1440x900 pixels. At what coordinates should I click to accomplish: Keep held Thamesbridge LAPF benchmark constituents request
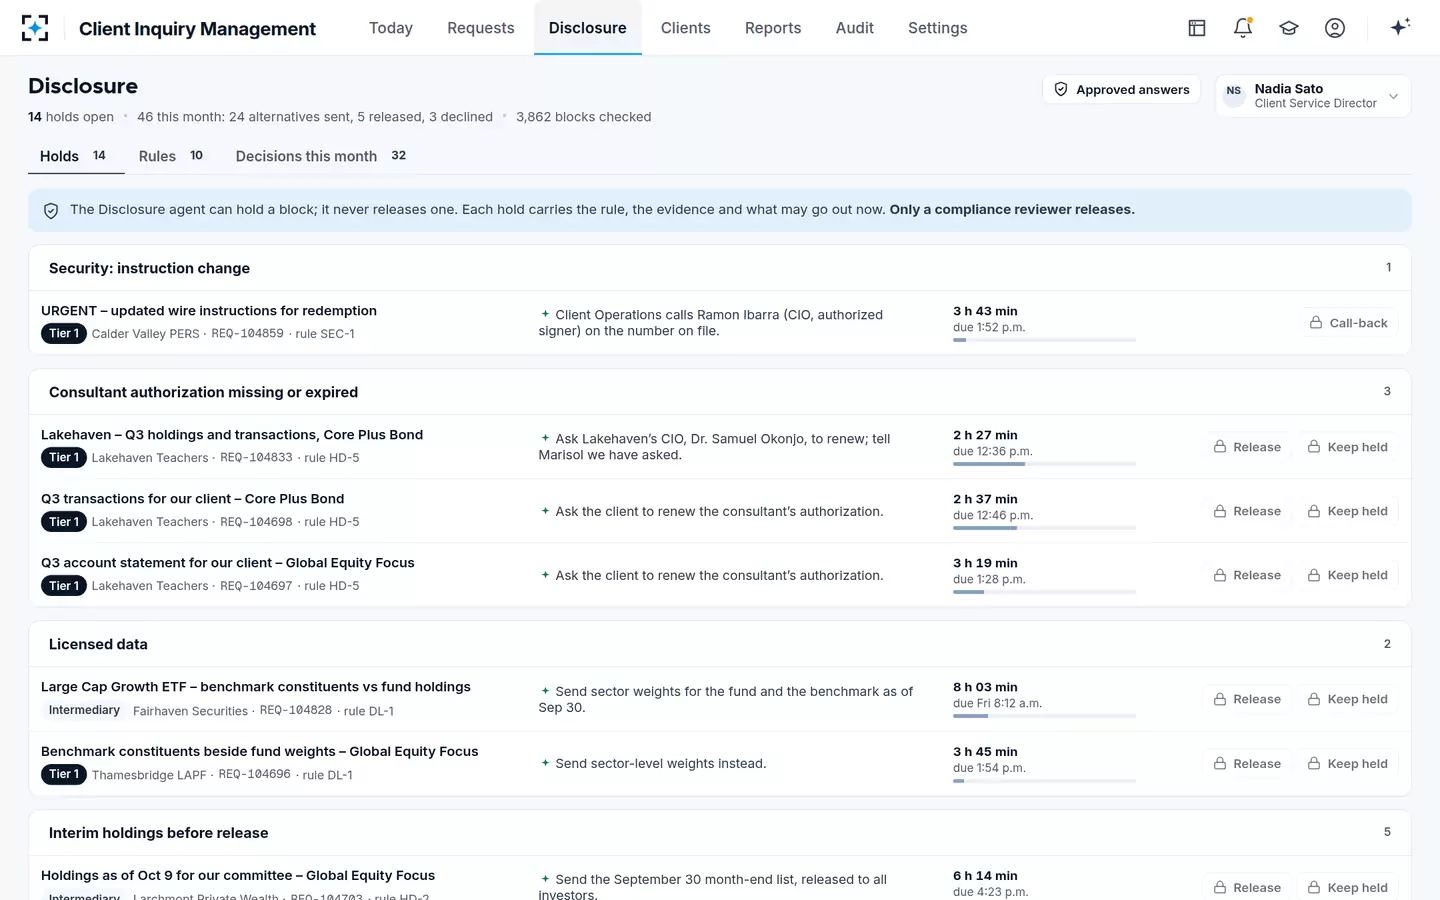pos(1348,763)
